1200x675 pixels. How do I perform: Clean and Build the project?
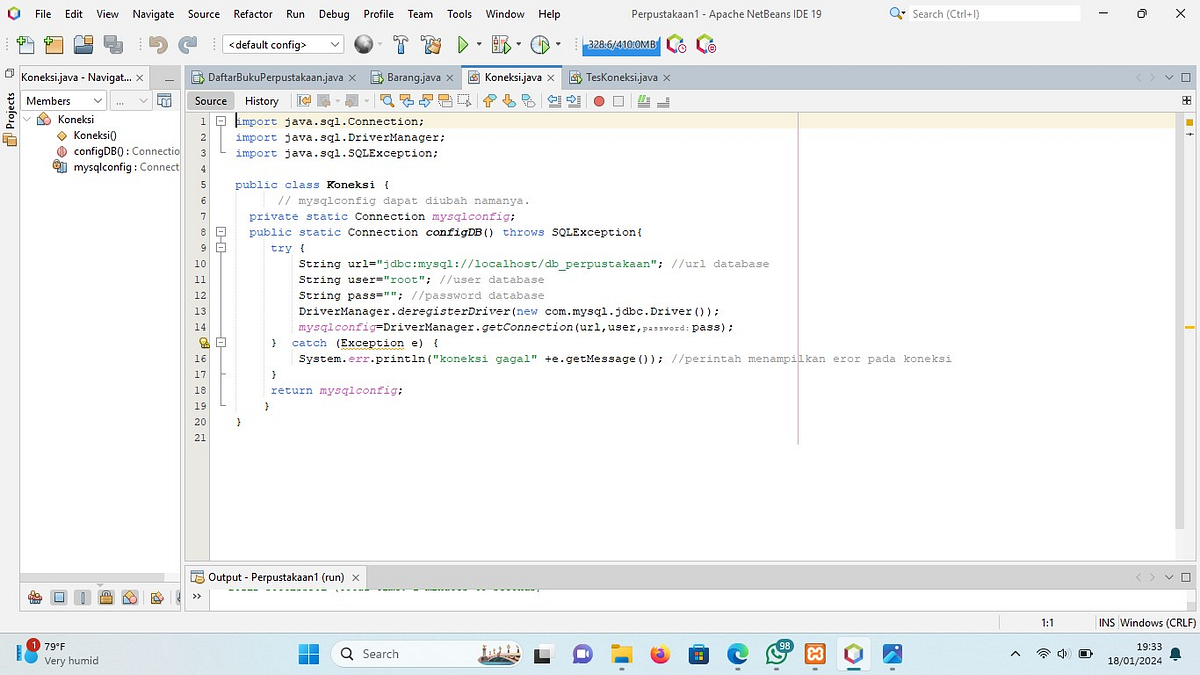click(x=431, y=44)
